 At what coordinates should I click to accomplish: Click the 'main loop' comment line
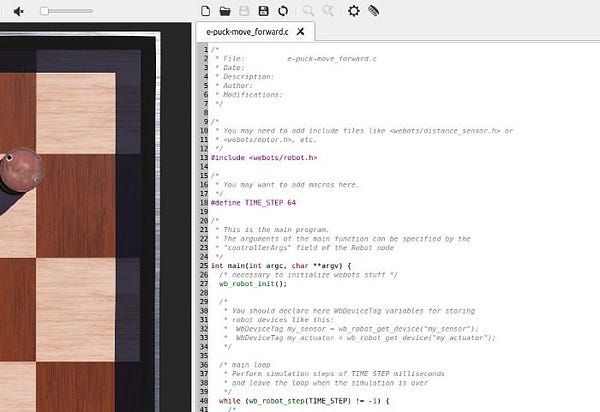[245, 365]
